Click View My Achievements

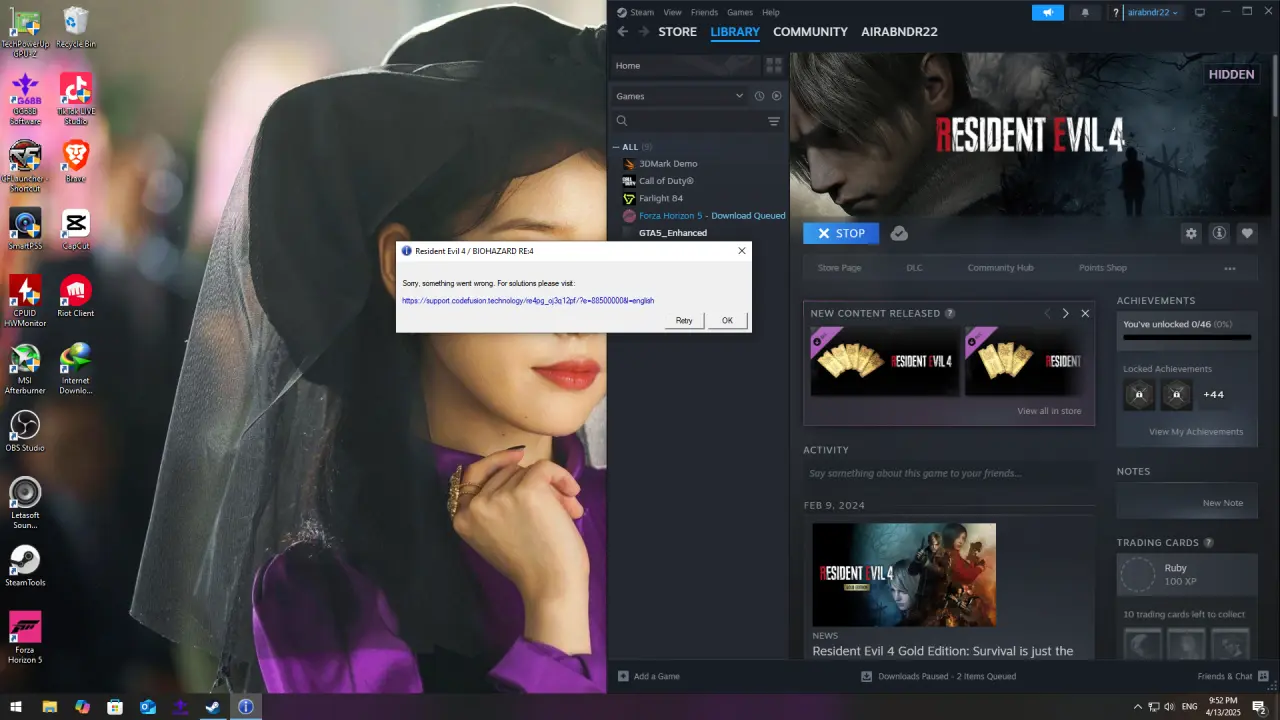click(1196, 432)
